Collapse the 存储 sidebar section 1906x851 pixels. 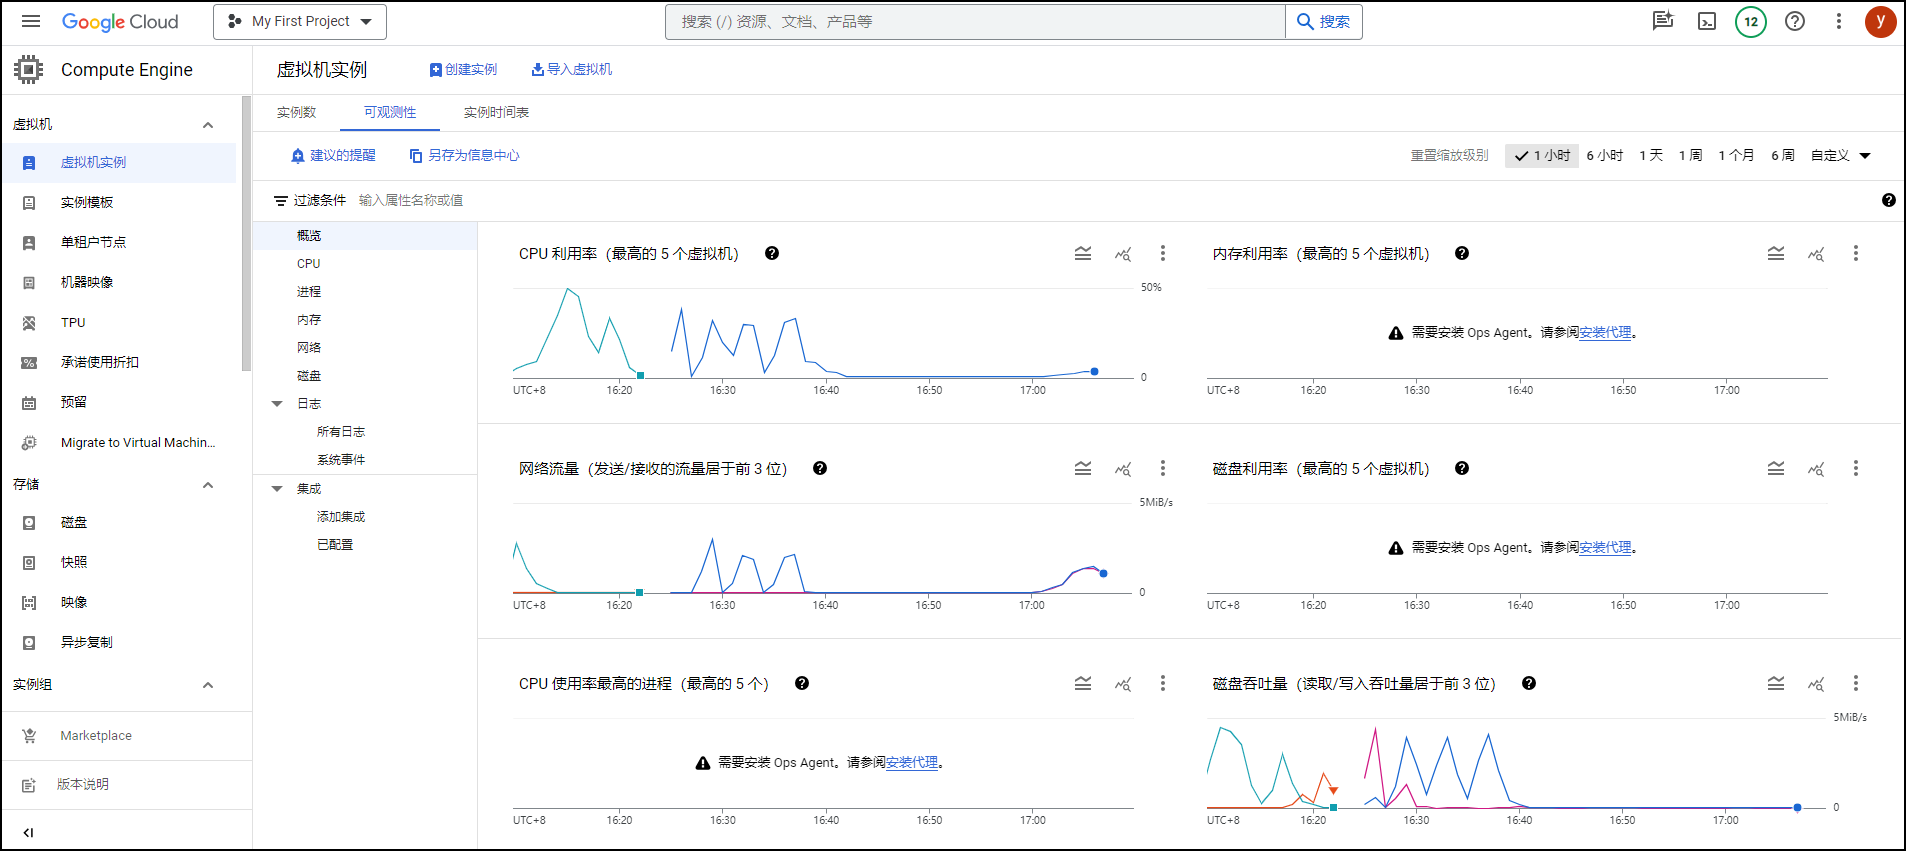[208, 485]
